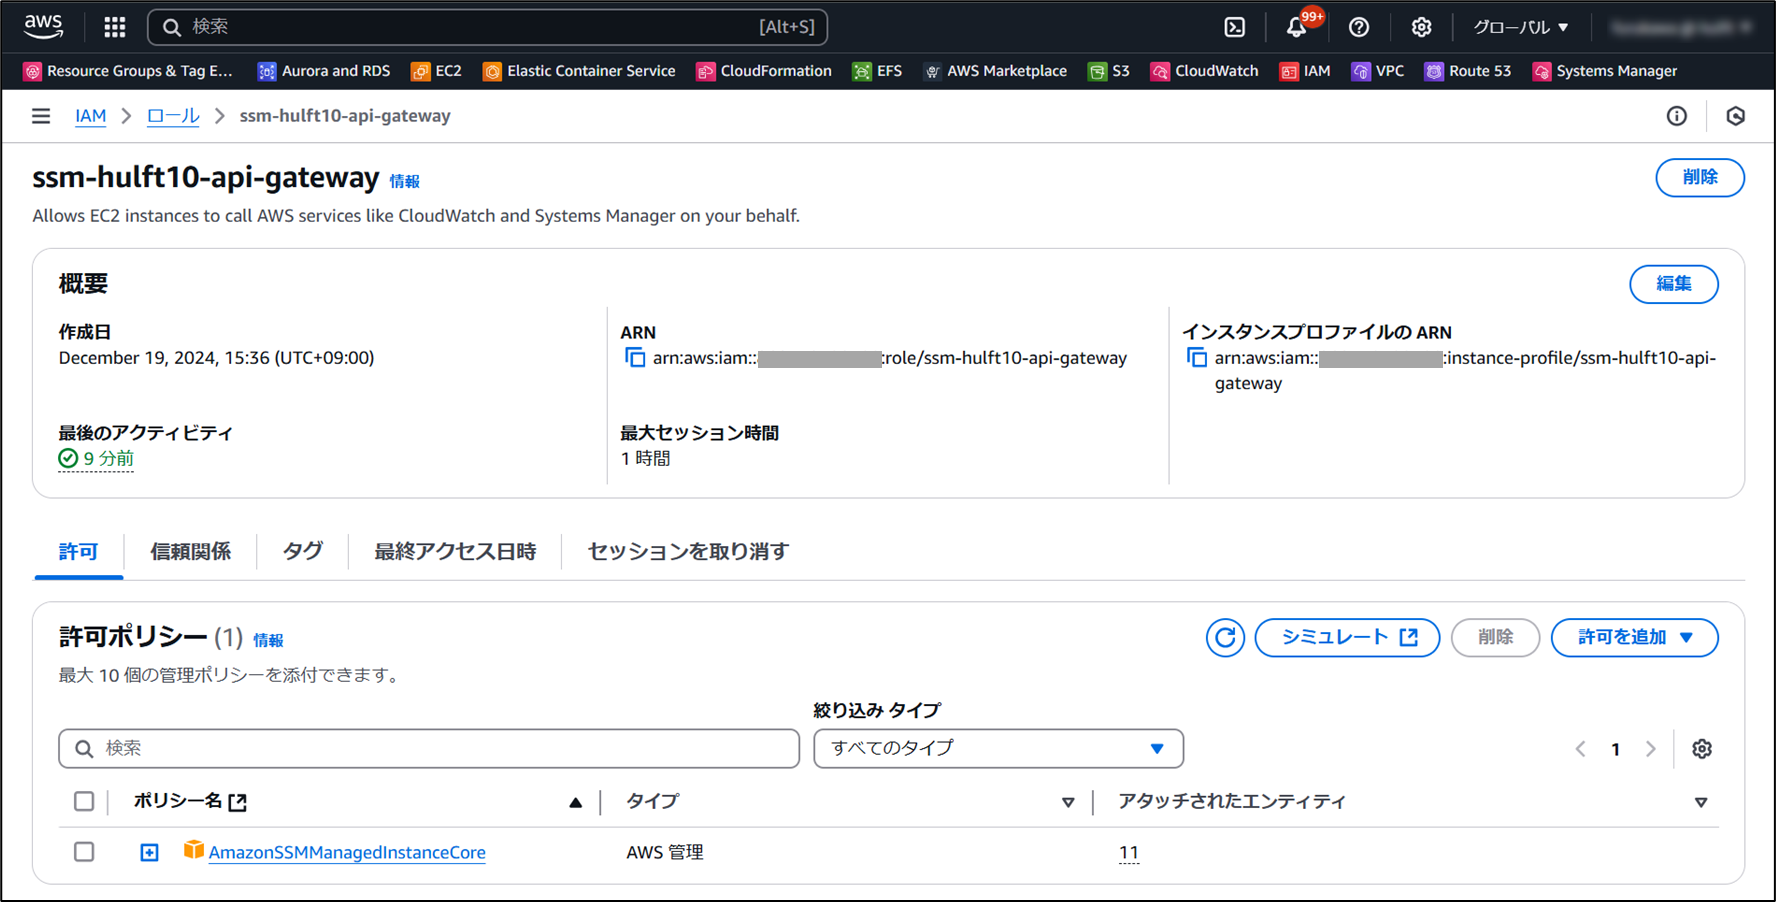Open the services grid menu

point(115,27)
